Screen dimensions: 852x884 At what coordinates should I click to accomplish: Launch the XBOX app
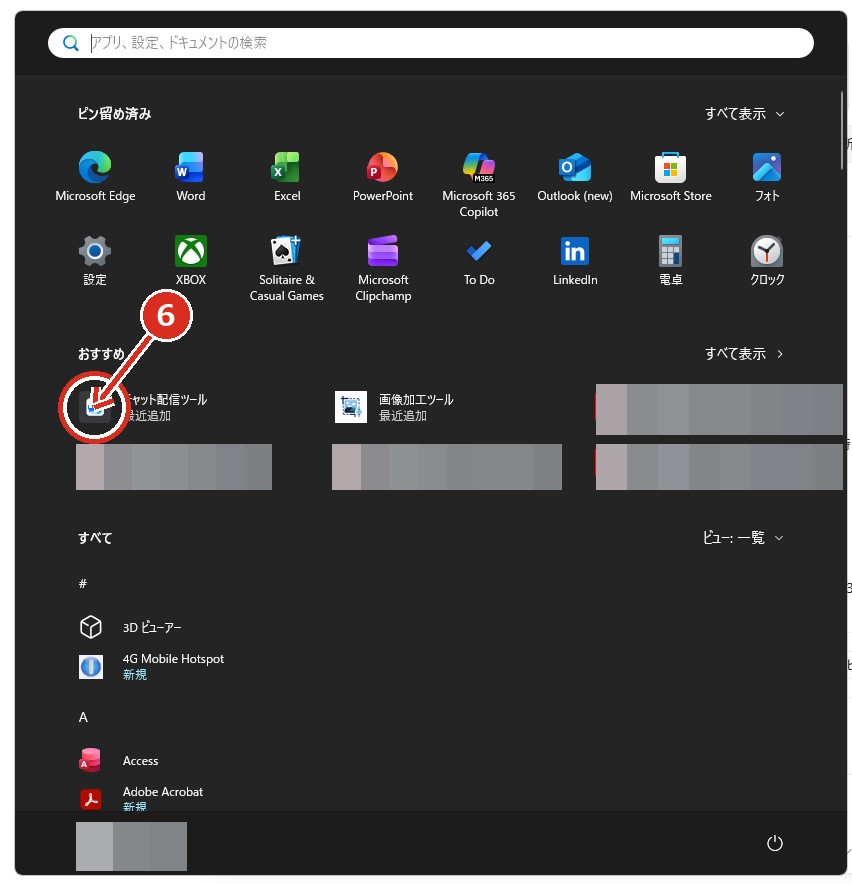(191, 260)
